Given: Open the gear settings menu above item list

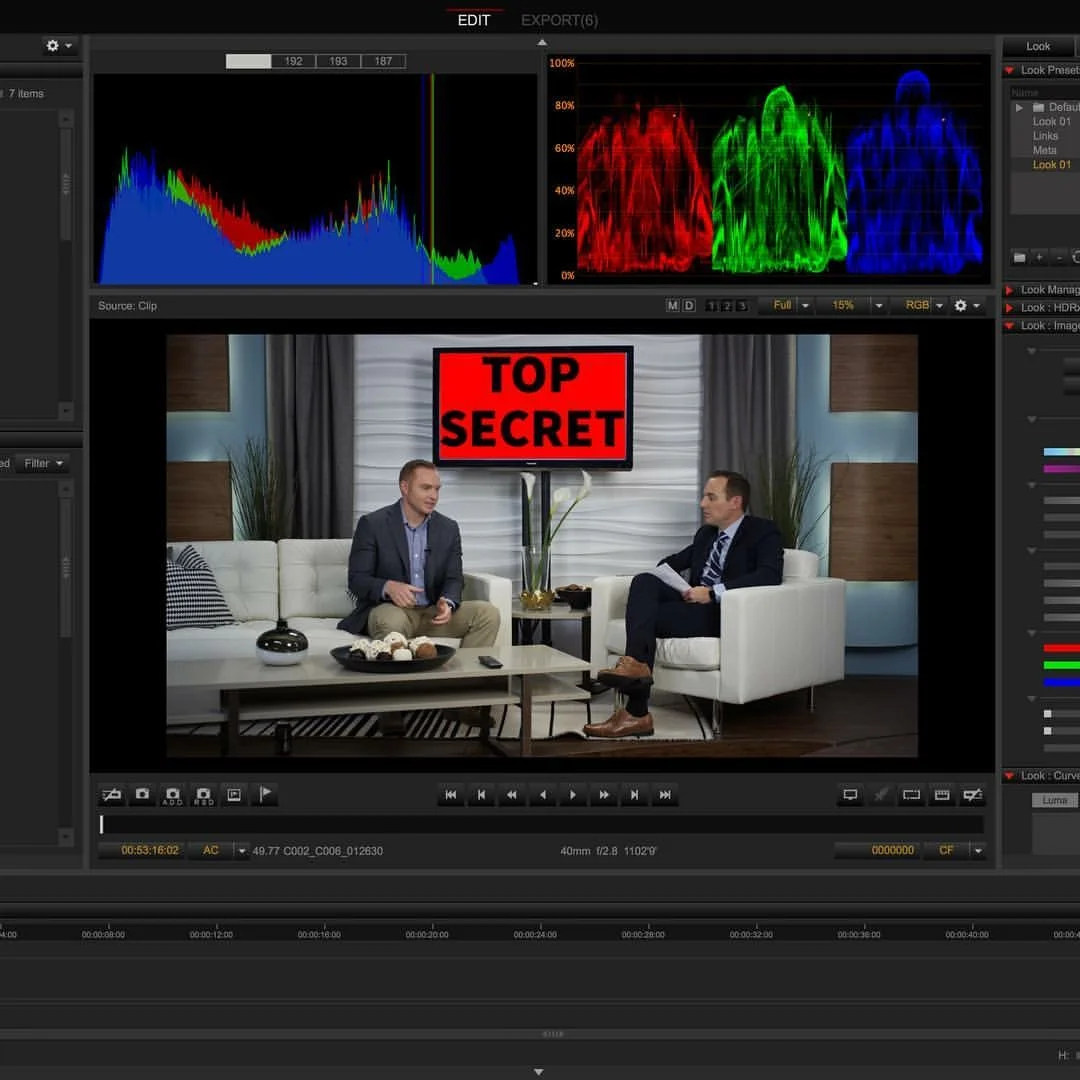Looking at the screenshot, I should point(59,45).
